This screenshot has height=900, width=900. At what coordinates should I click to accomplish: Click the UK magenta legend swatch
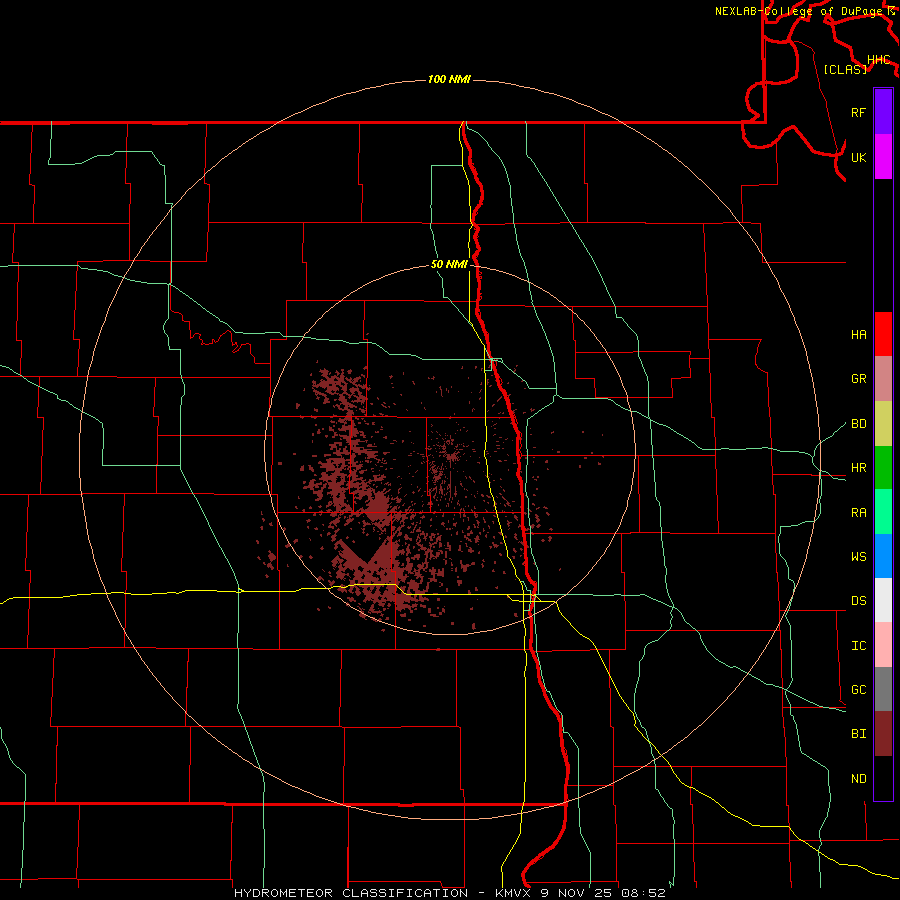pos(883,157)
